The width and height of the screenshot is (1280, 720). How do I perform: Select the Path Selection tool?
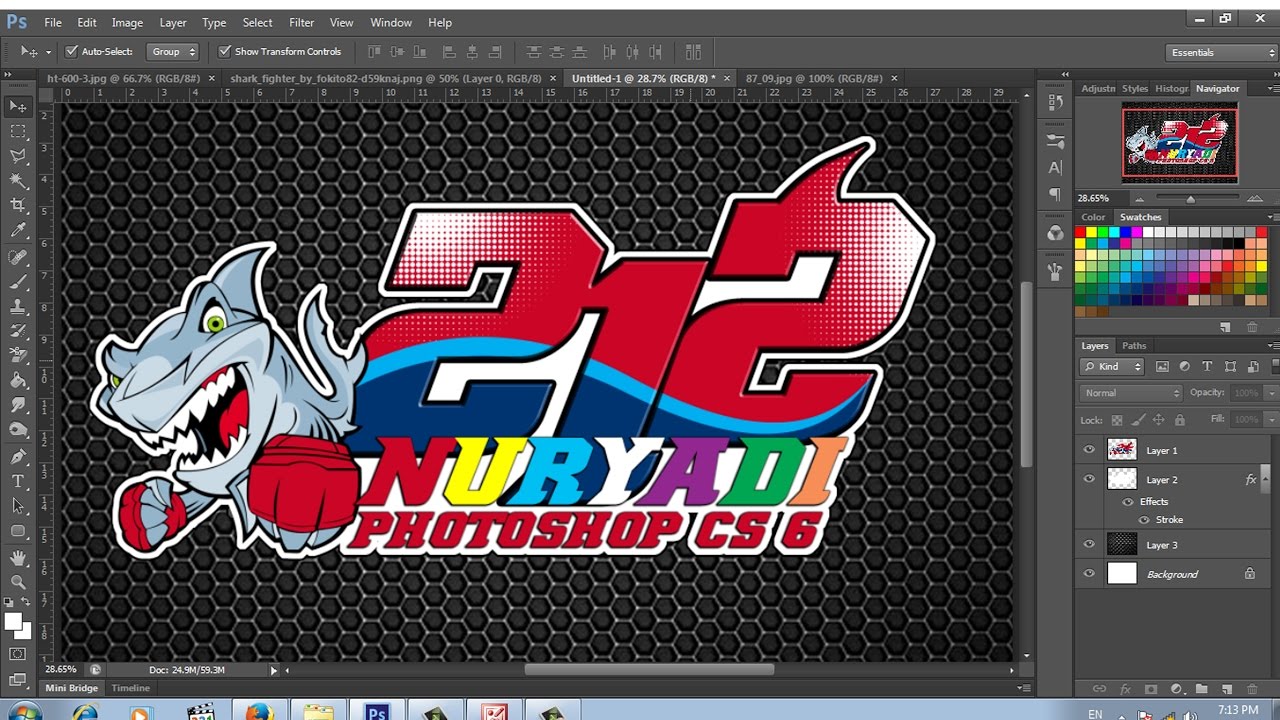click(18, 506)
